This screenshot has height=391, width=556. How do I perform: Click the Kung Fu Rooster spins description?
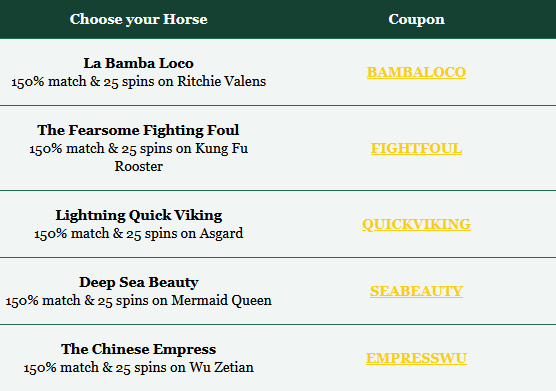139,157
